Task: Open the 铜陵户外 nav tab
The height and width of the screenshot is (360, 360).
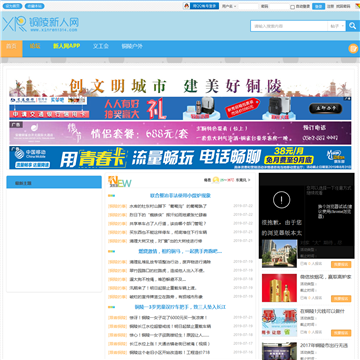Action: 132,46
